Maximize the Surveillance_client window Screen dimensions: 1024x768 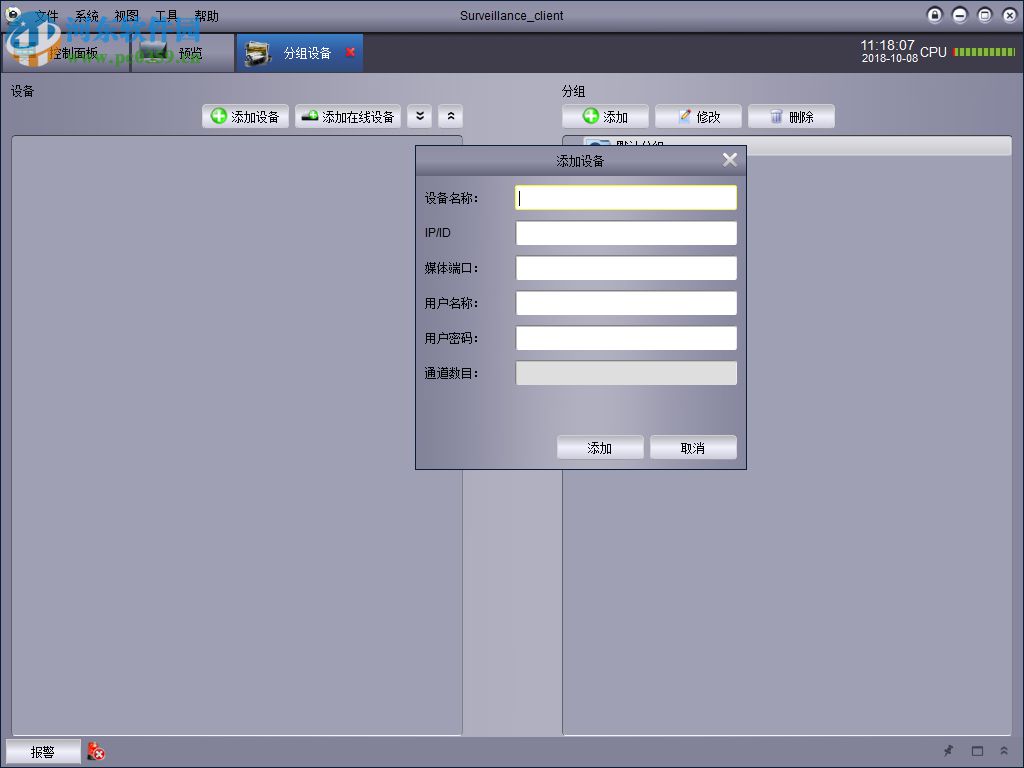[984, 15]
